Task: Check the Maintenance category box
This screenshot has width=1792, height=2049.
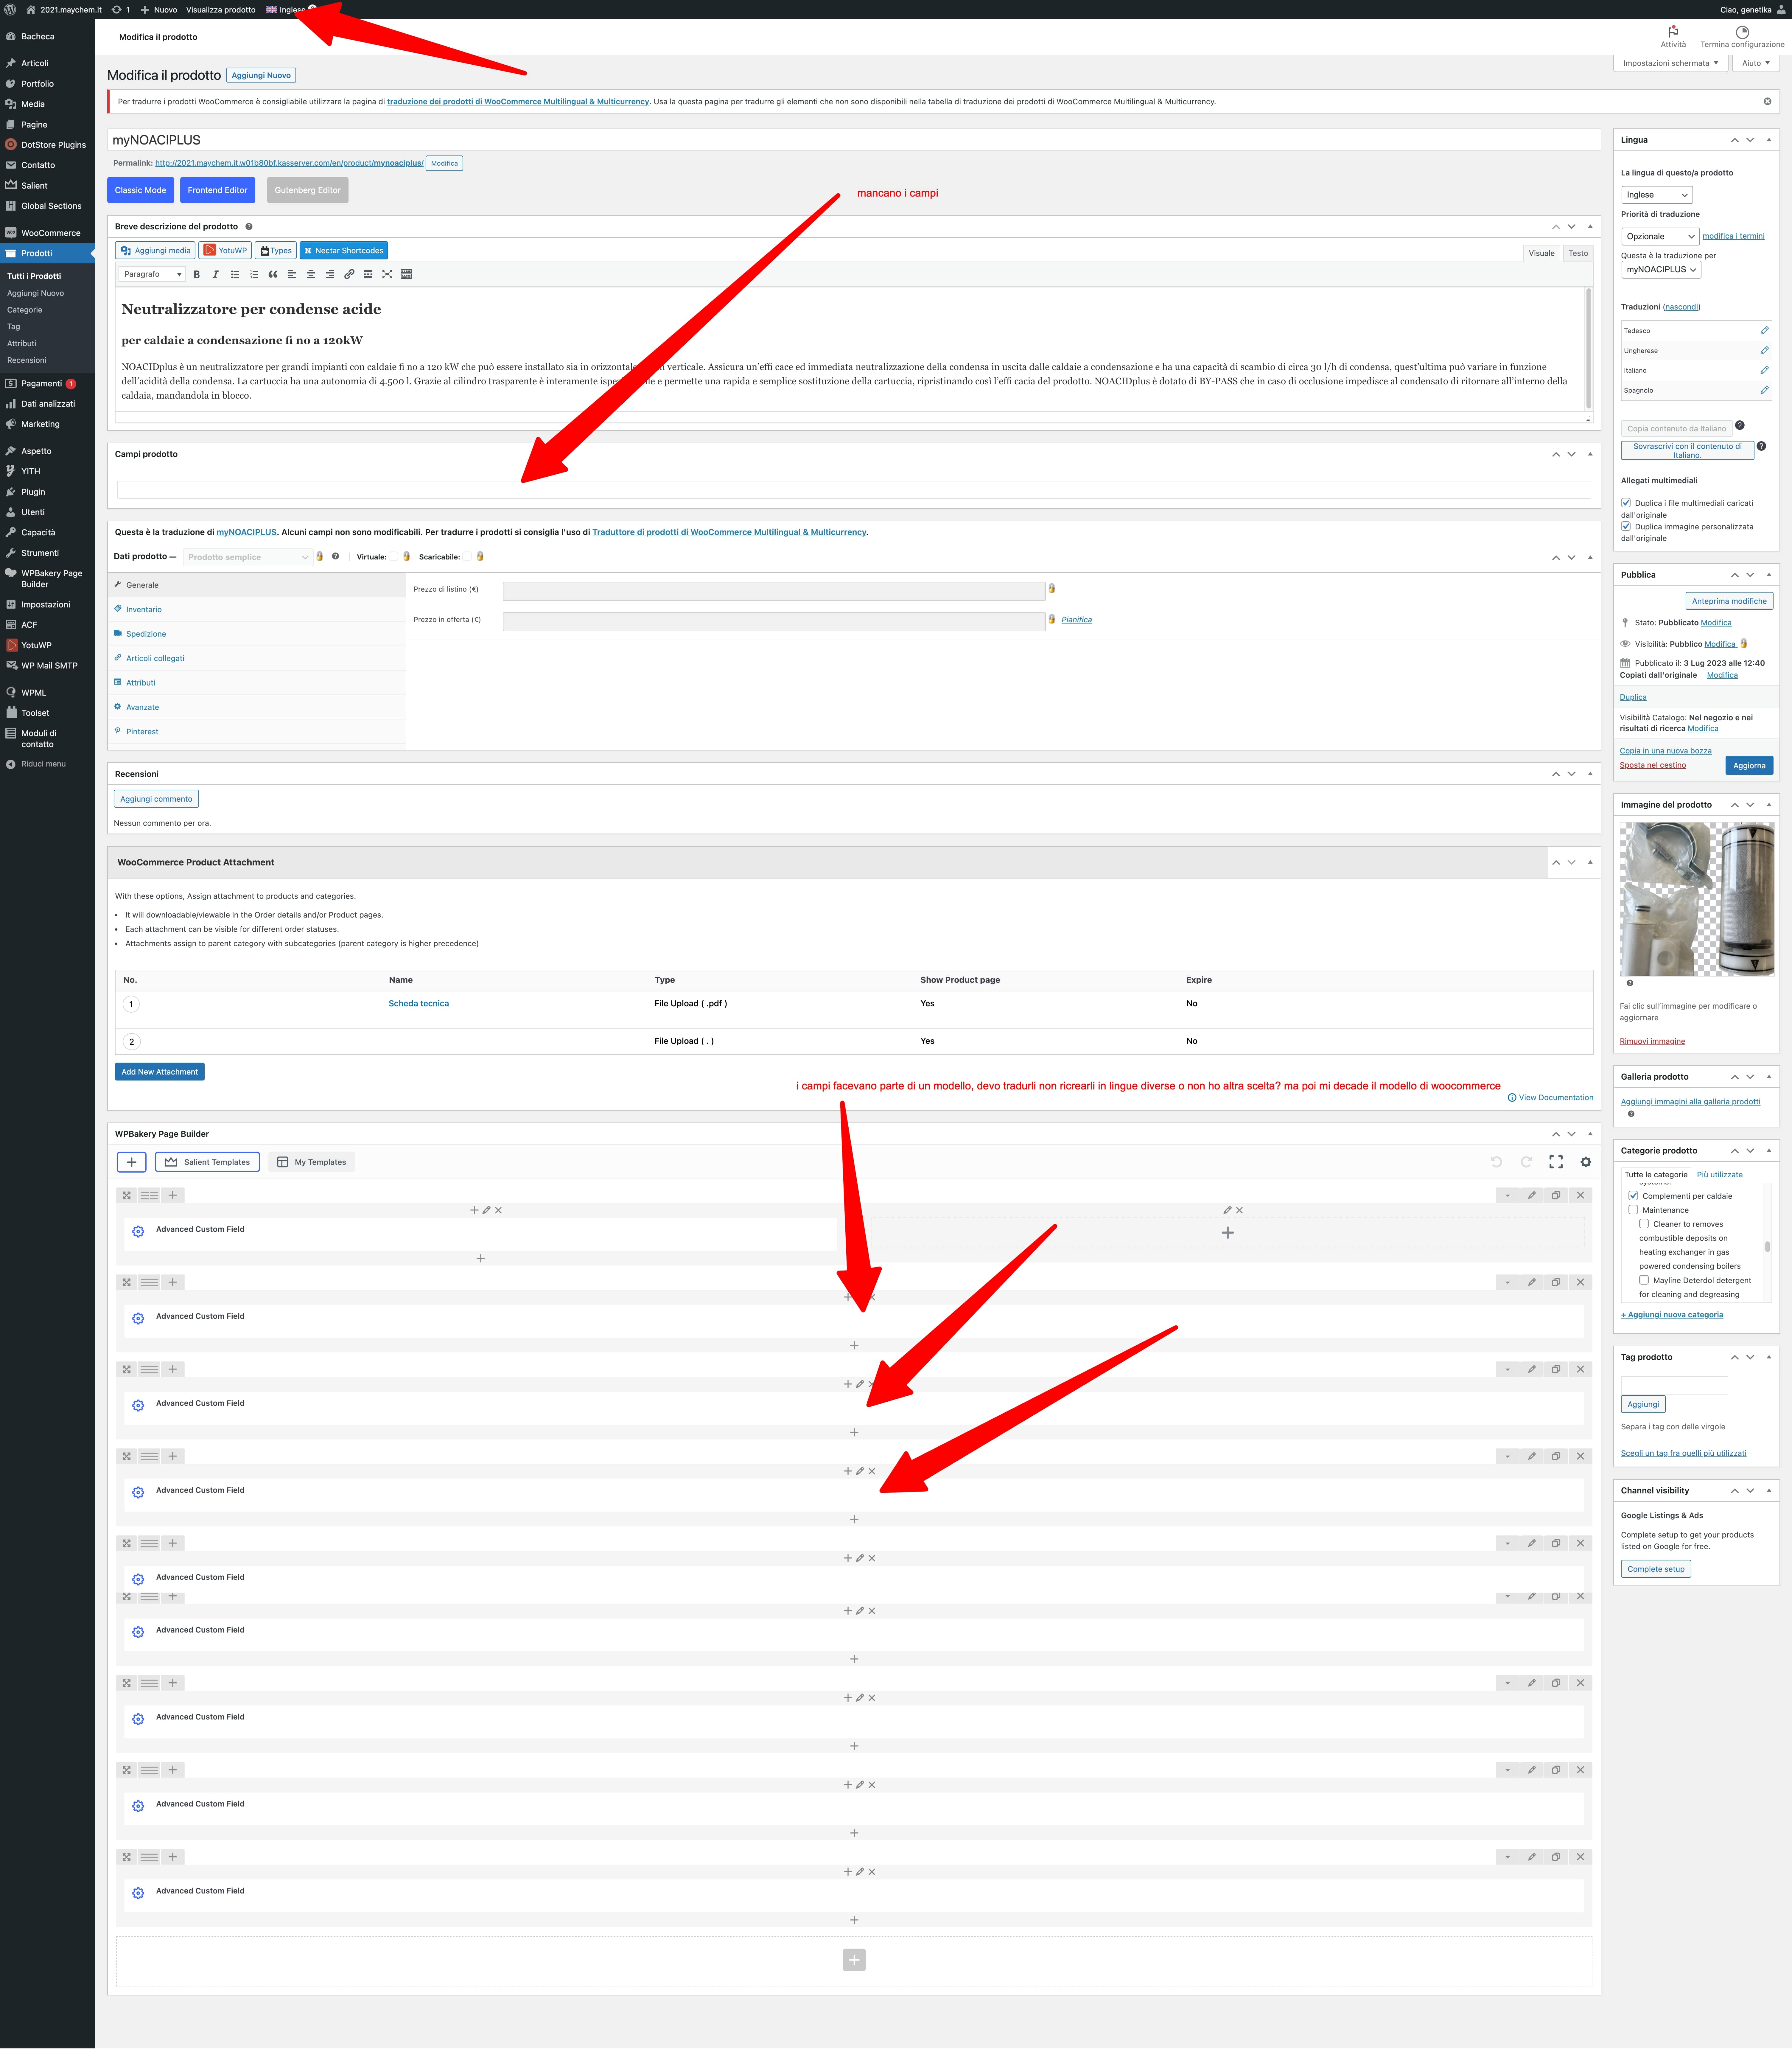Action: pos(1633,1210)
